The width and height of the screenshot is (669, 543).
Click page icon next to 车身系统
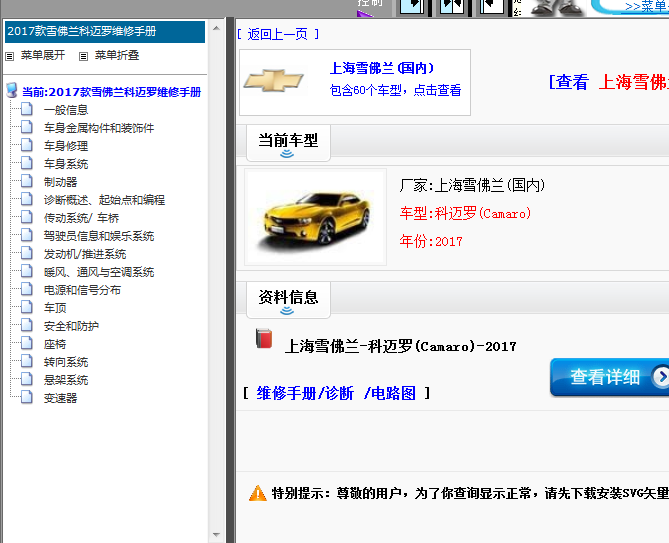tap(26, 163)
